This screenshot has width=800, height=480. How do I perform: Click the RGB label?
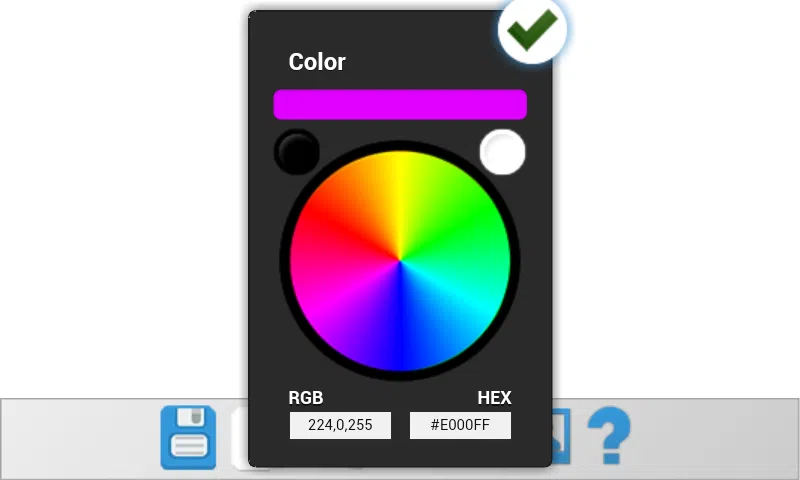tap(306, 398)
